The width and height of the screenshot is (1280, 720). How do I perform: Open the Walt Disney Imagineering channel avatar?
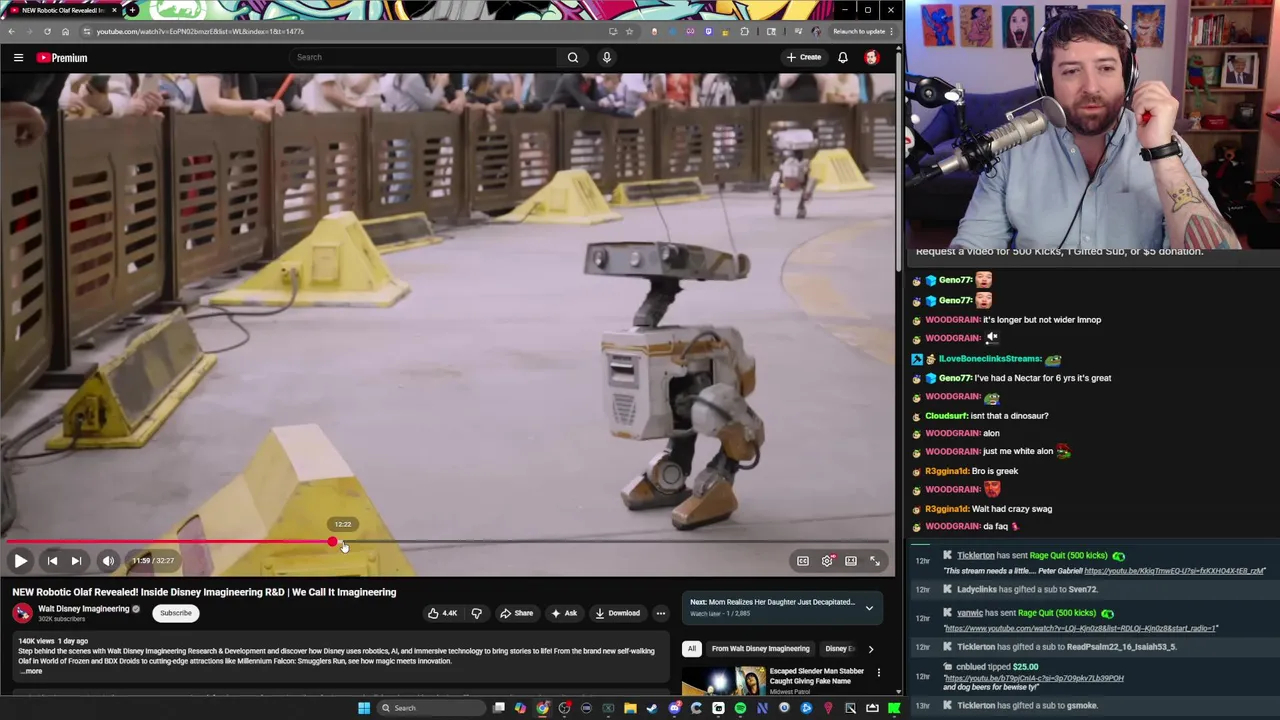(22, 613)
